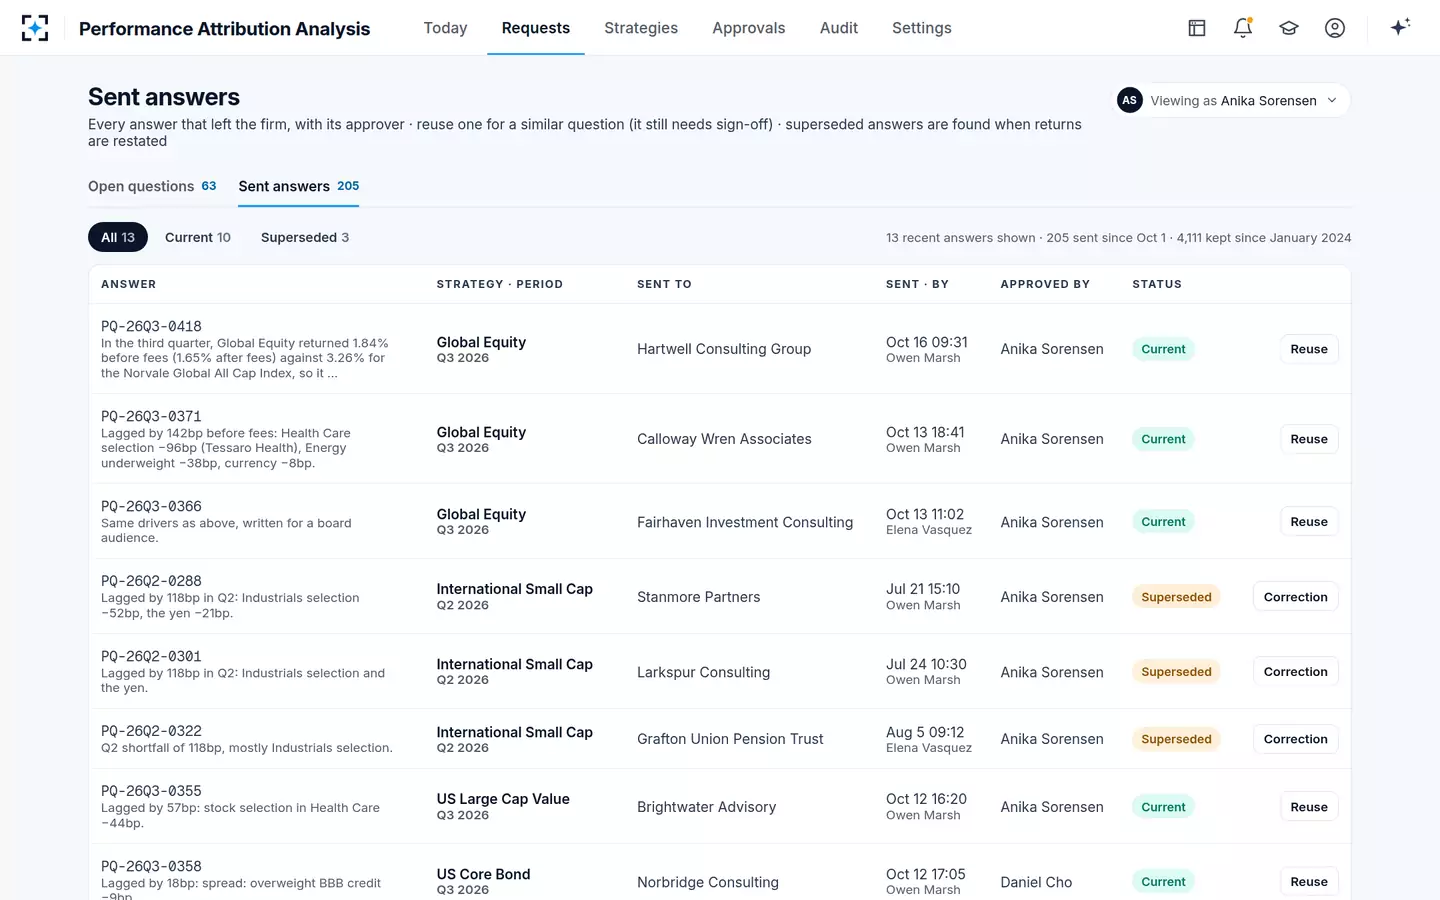Viewport: 1440px width, 900px height.
Task: Open the user account icon
Action: 1335,28
